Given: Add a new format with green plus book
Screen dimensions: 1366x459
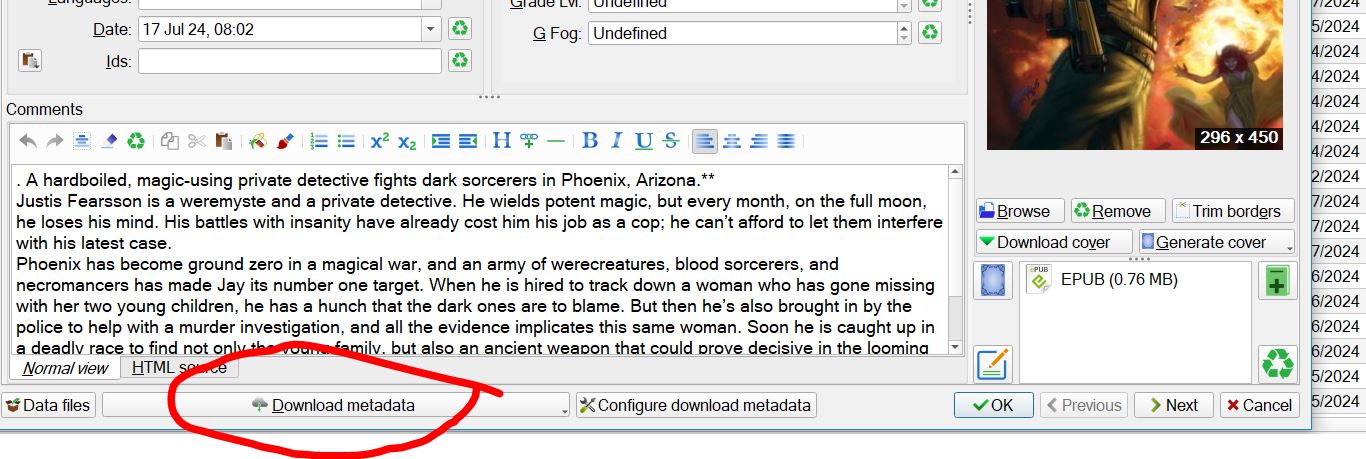Looking at the screenshot, I should tap(1278, 281).
